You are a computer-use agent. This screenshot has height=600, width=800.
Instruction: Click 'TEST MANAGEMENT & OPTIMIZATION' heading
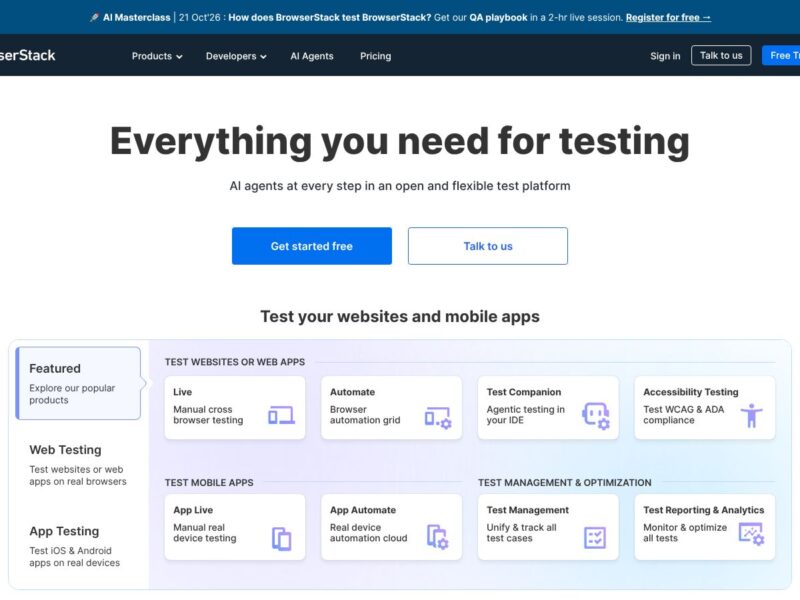coord(564,482)
